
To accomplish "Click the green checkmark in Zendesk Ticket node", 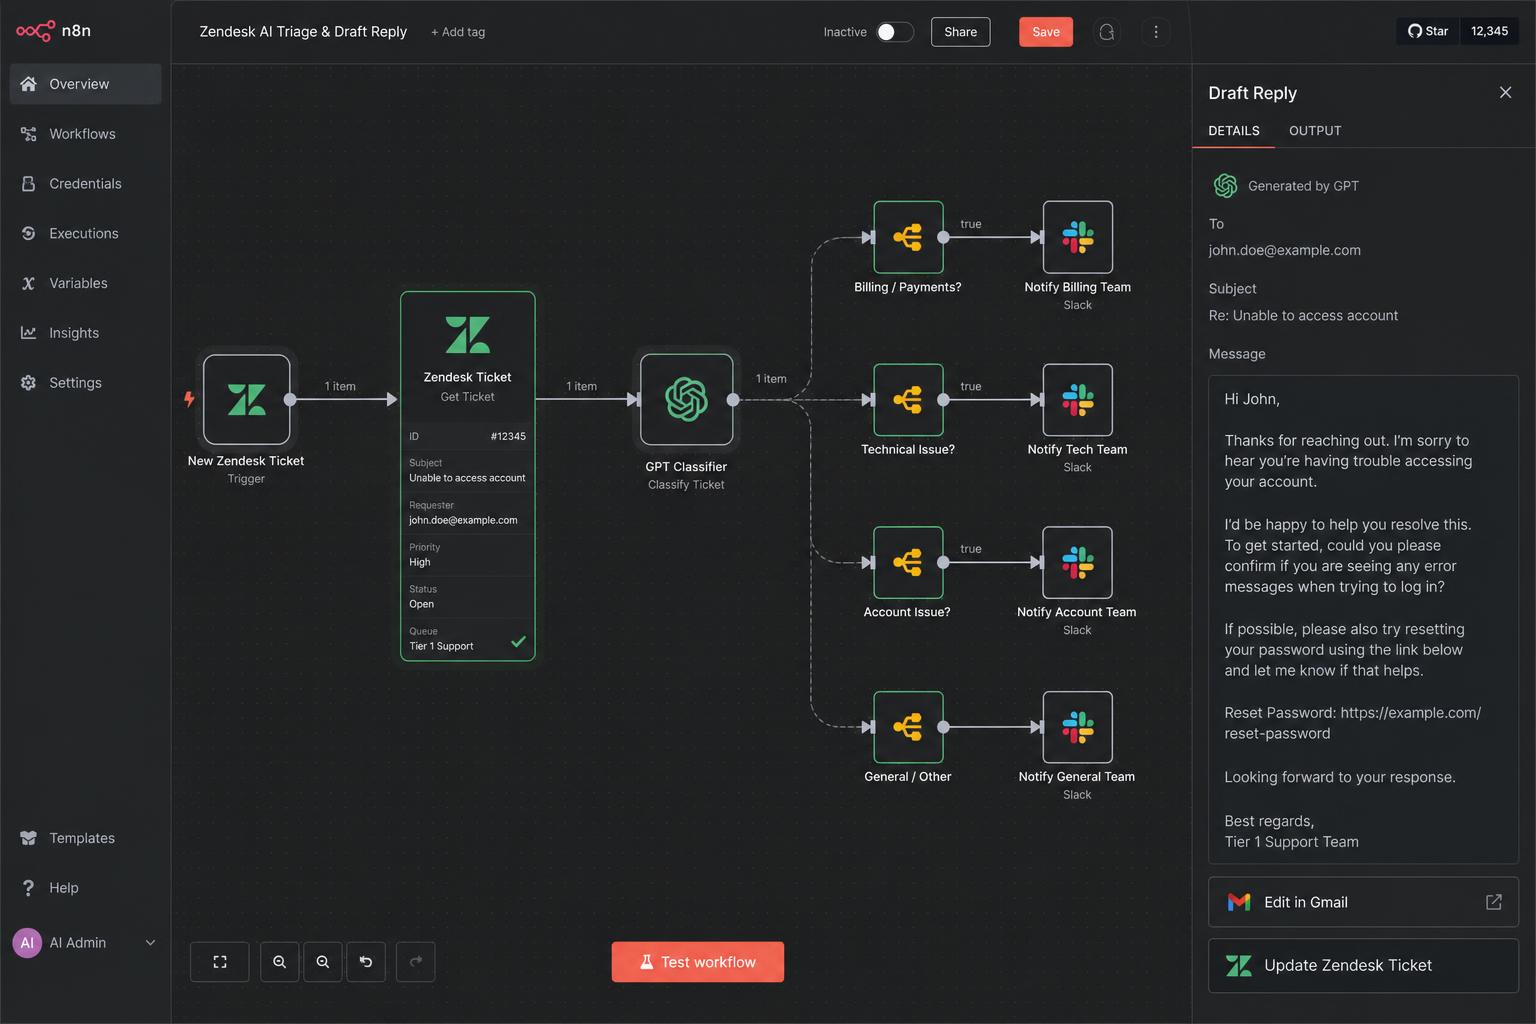I will 518,642.
